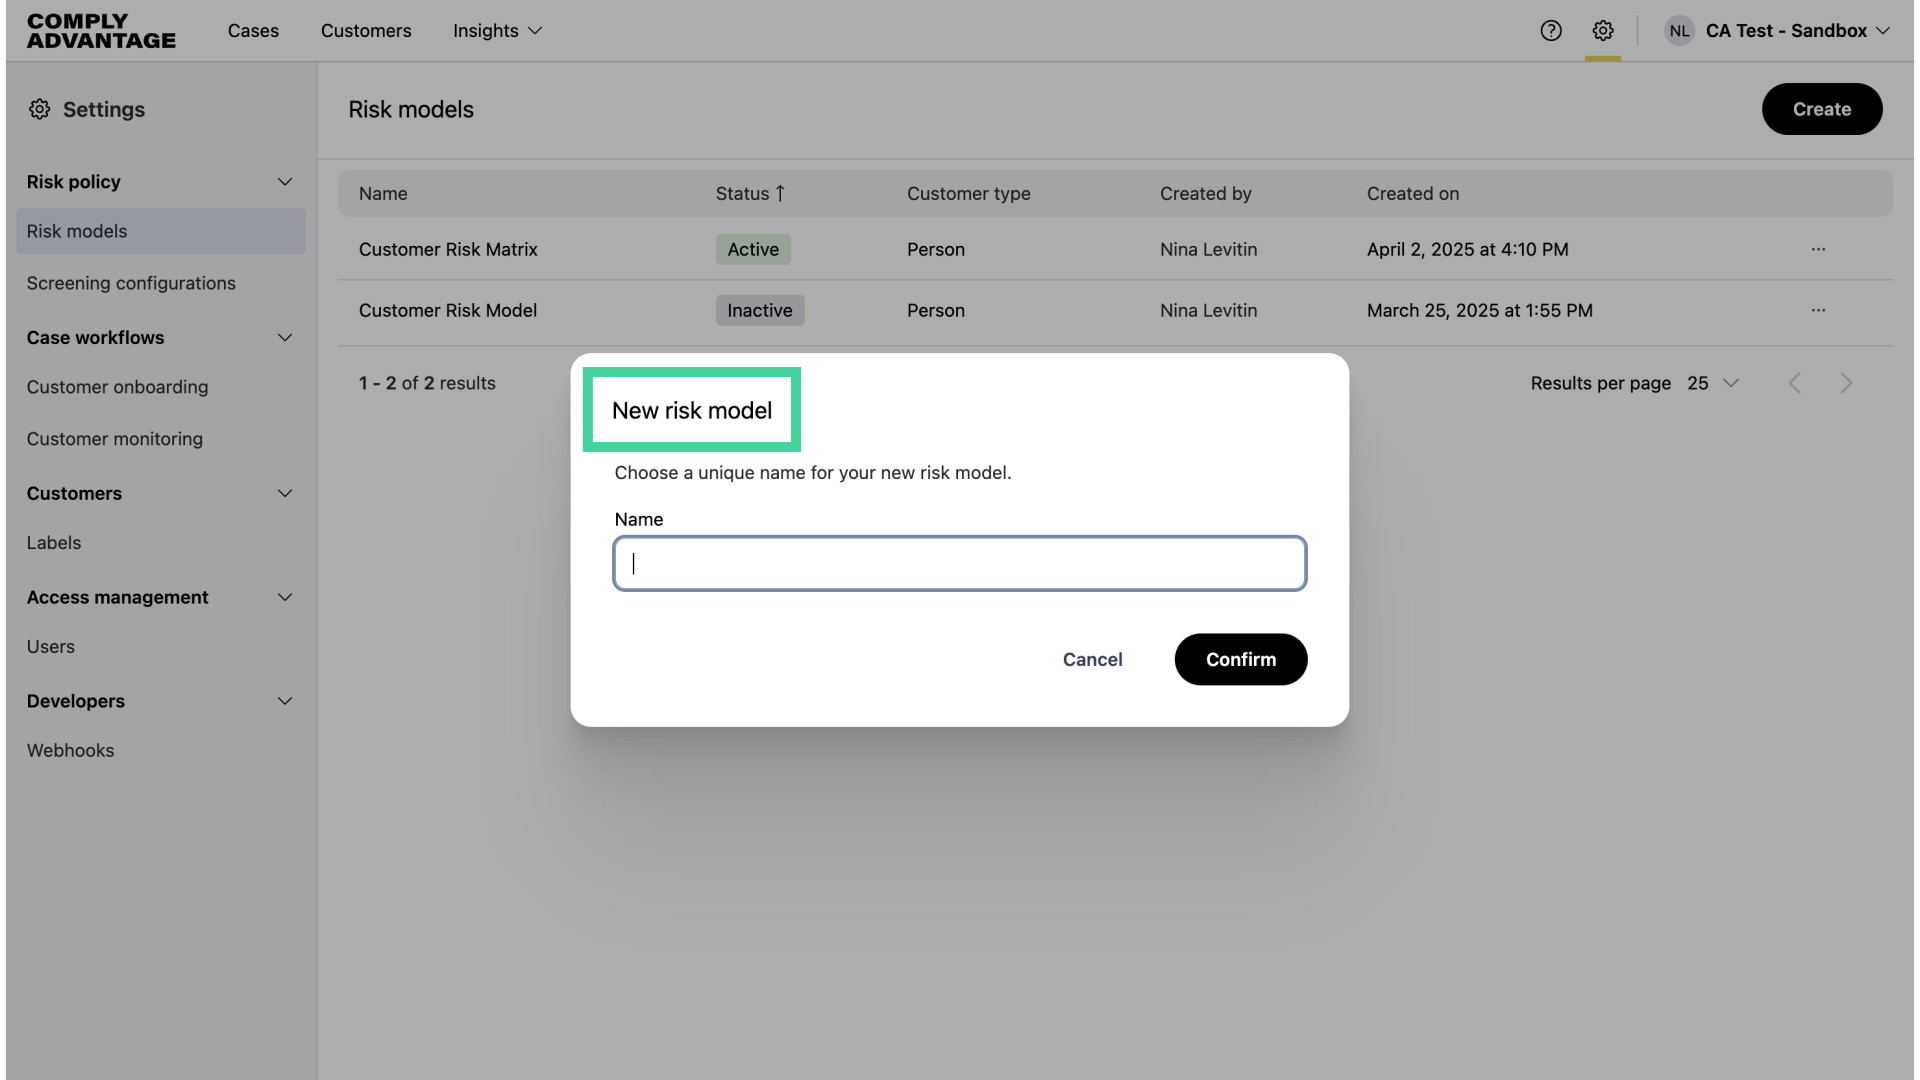The width and height of the screenshot is (1920, 1080).
Task: Expand CA Test - Sandbox account menu
Action: pyautogui.click(x=1883, y=31)
